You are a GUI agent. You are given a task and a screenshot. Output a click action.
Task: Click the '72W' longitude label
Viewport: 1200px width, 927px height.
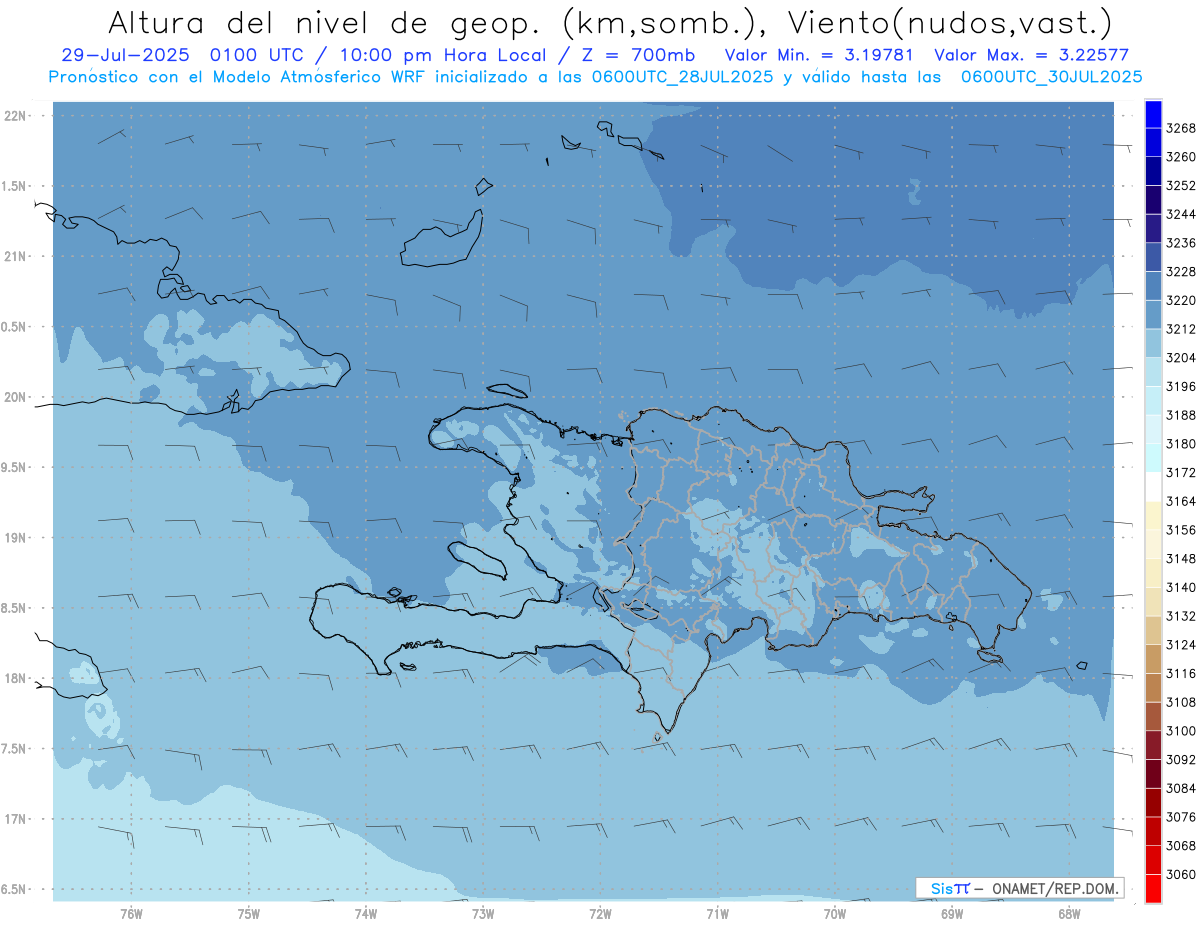pyautogui.click(x=601, y=914)
